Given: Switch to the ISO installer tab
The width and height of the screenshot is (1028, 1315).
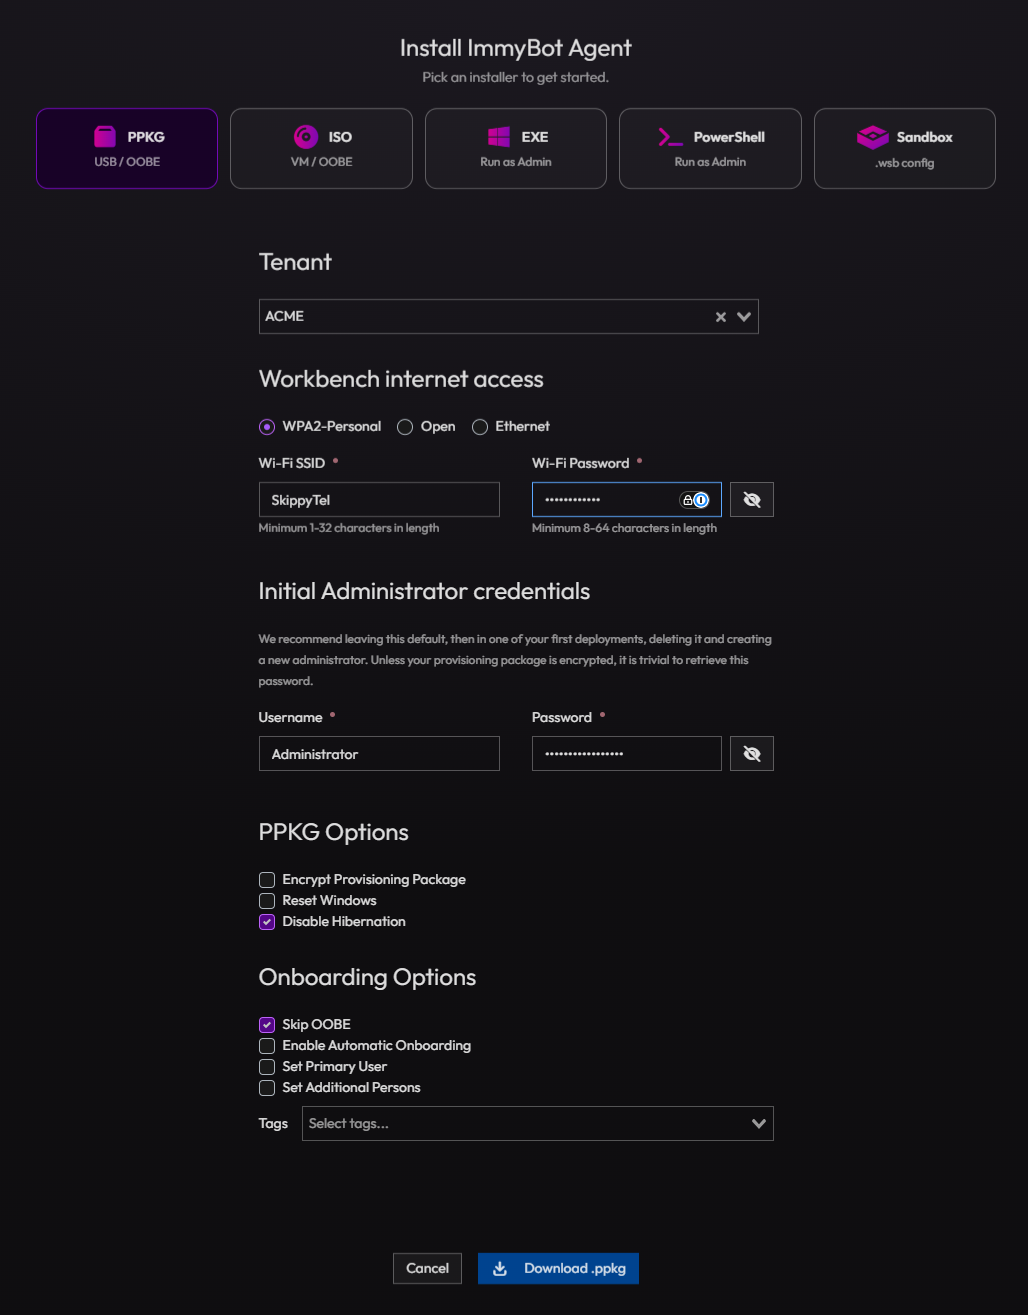Looking at the screenshot, I should (x=321, y=148).
